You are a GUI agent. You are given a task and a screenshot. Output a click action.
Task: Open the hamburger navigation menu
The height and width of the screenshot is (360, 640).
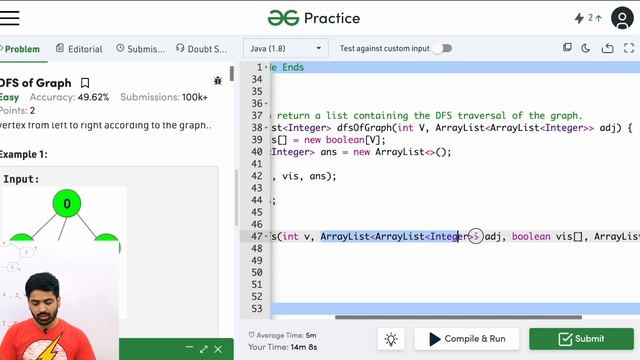[9, 18]
